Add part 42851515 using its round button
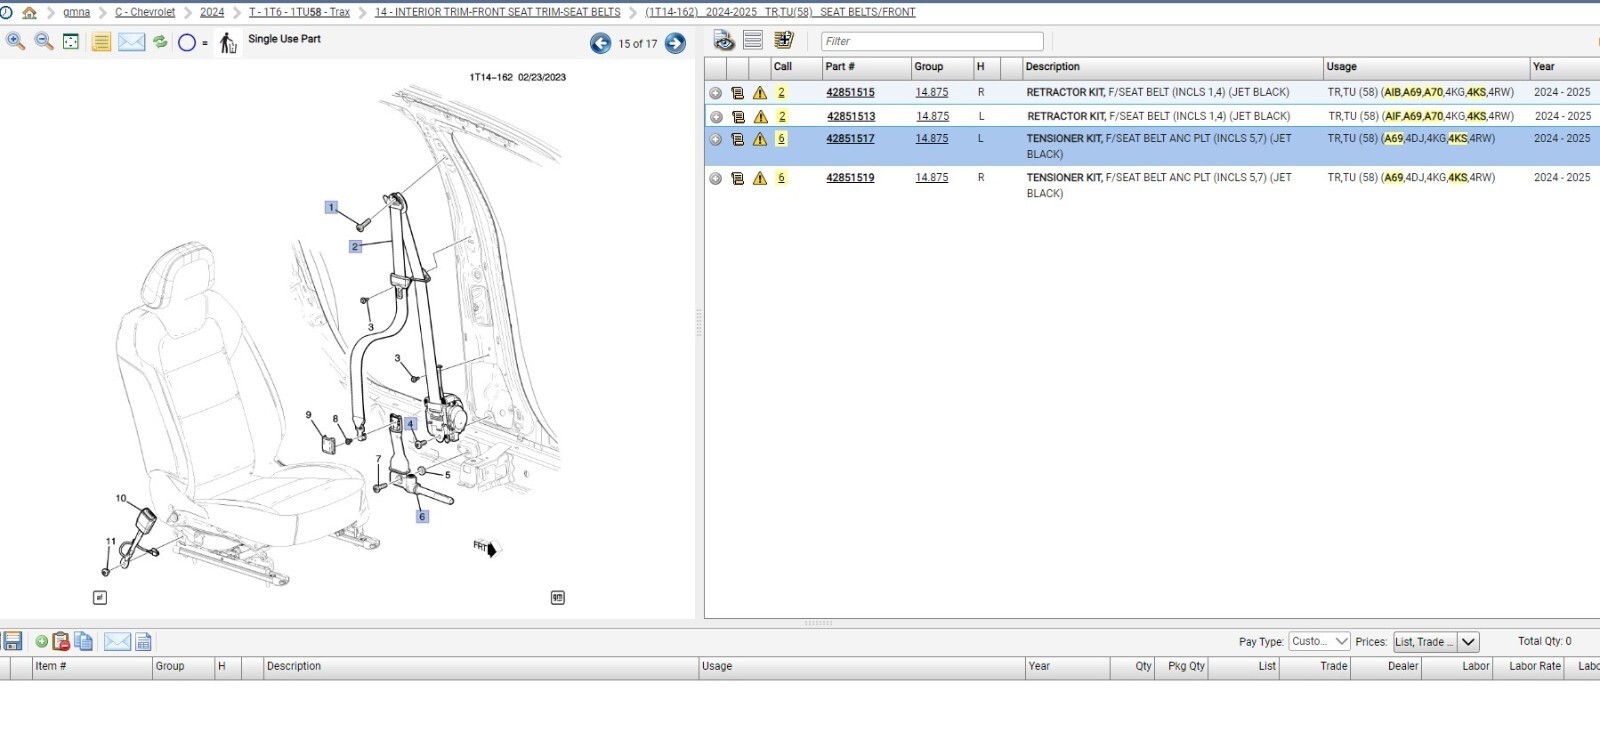This screenshot has height=729, width=1600. pos(715,93)
